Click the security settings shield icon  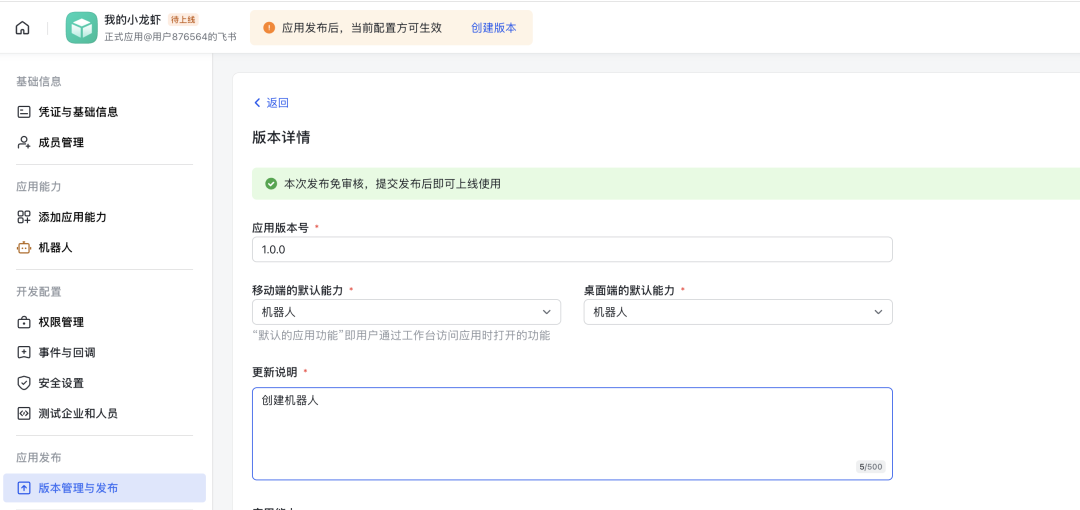[x=24, y=382]
